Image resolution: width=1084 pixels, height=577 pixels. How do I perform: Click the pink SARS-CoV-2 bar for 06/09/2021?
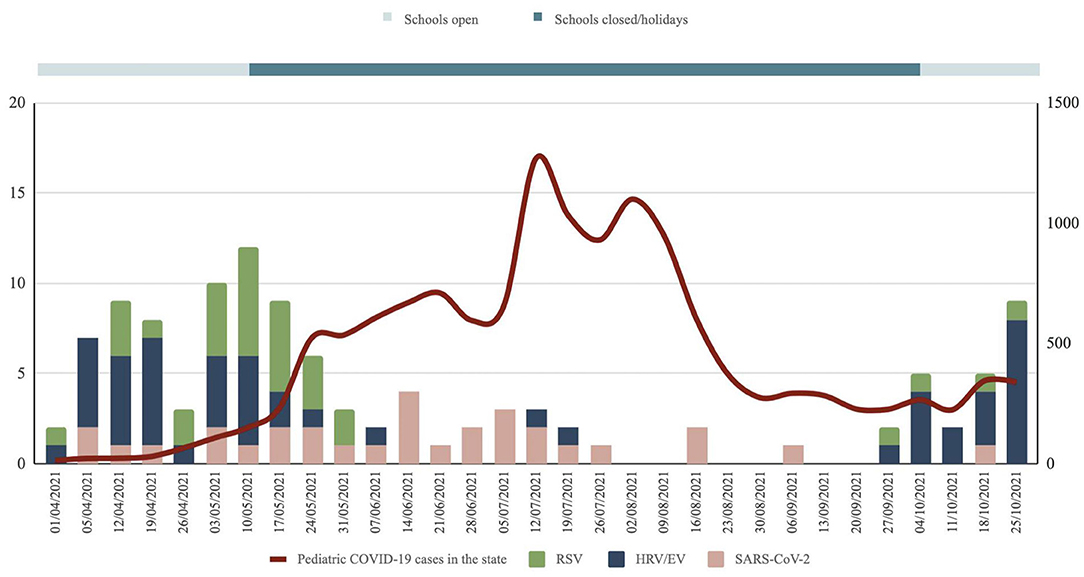tap(794, 455)
